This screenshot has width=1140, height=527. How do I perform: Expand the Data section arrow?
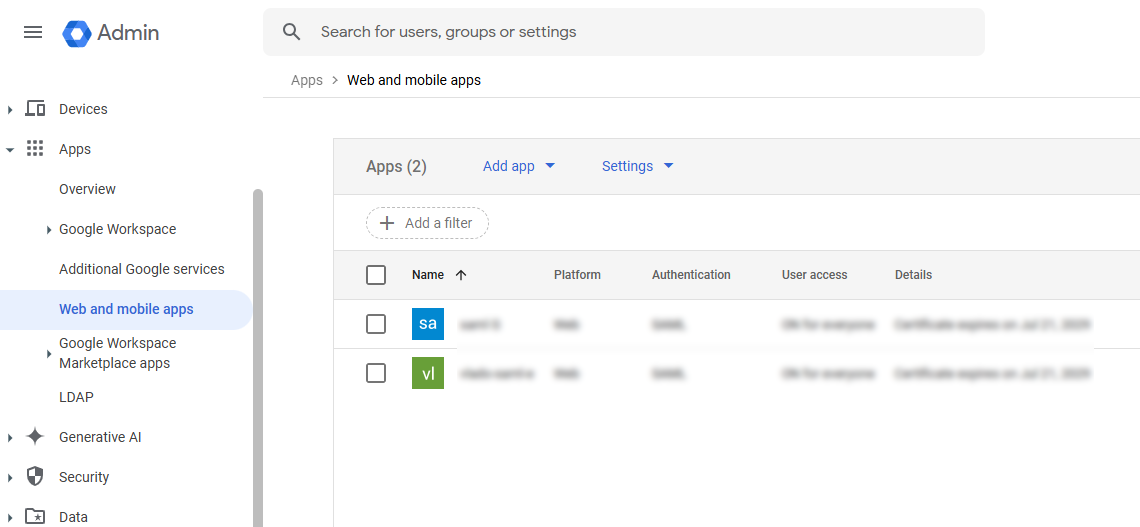pos(10,518)
